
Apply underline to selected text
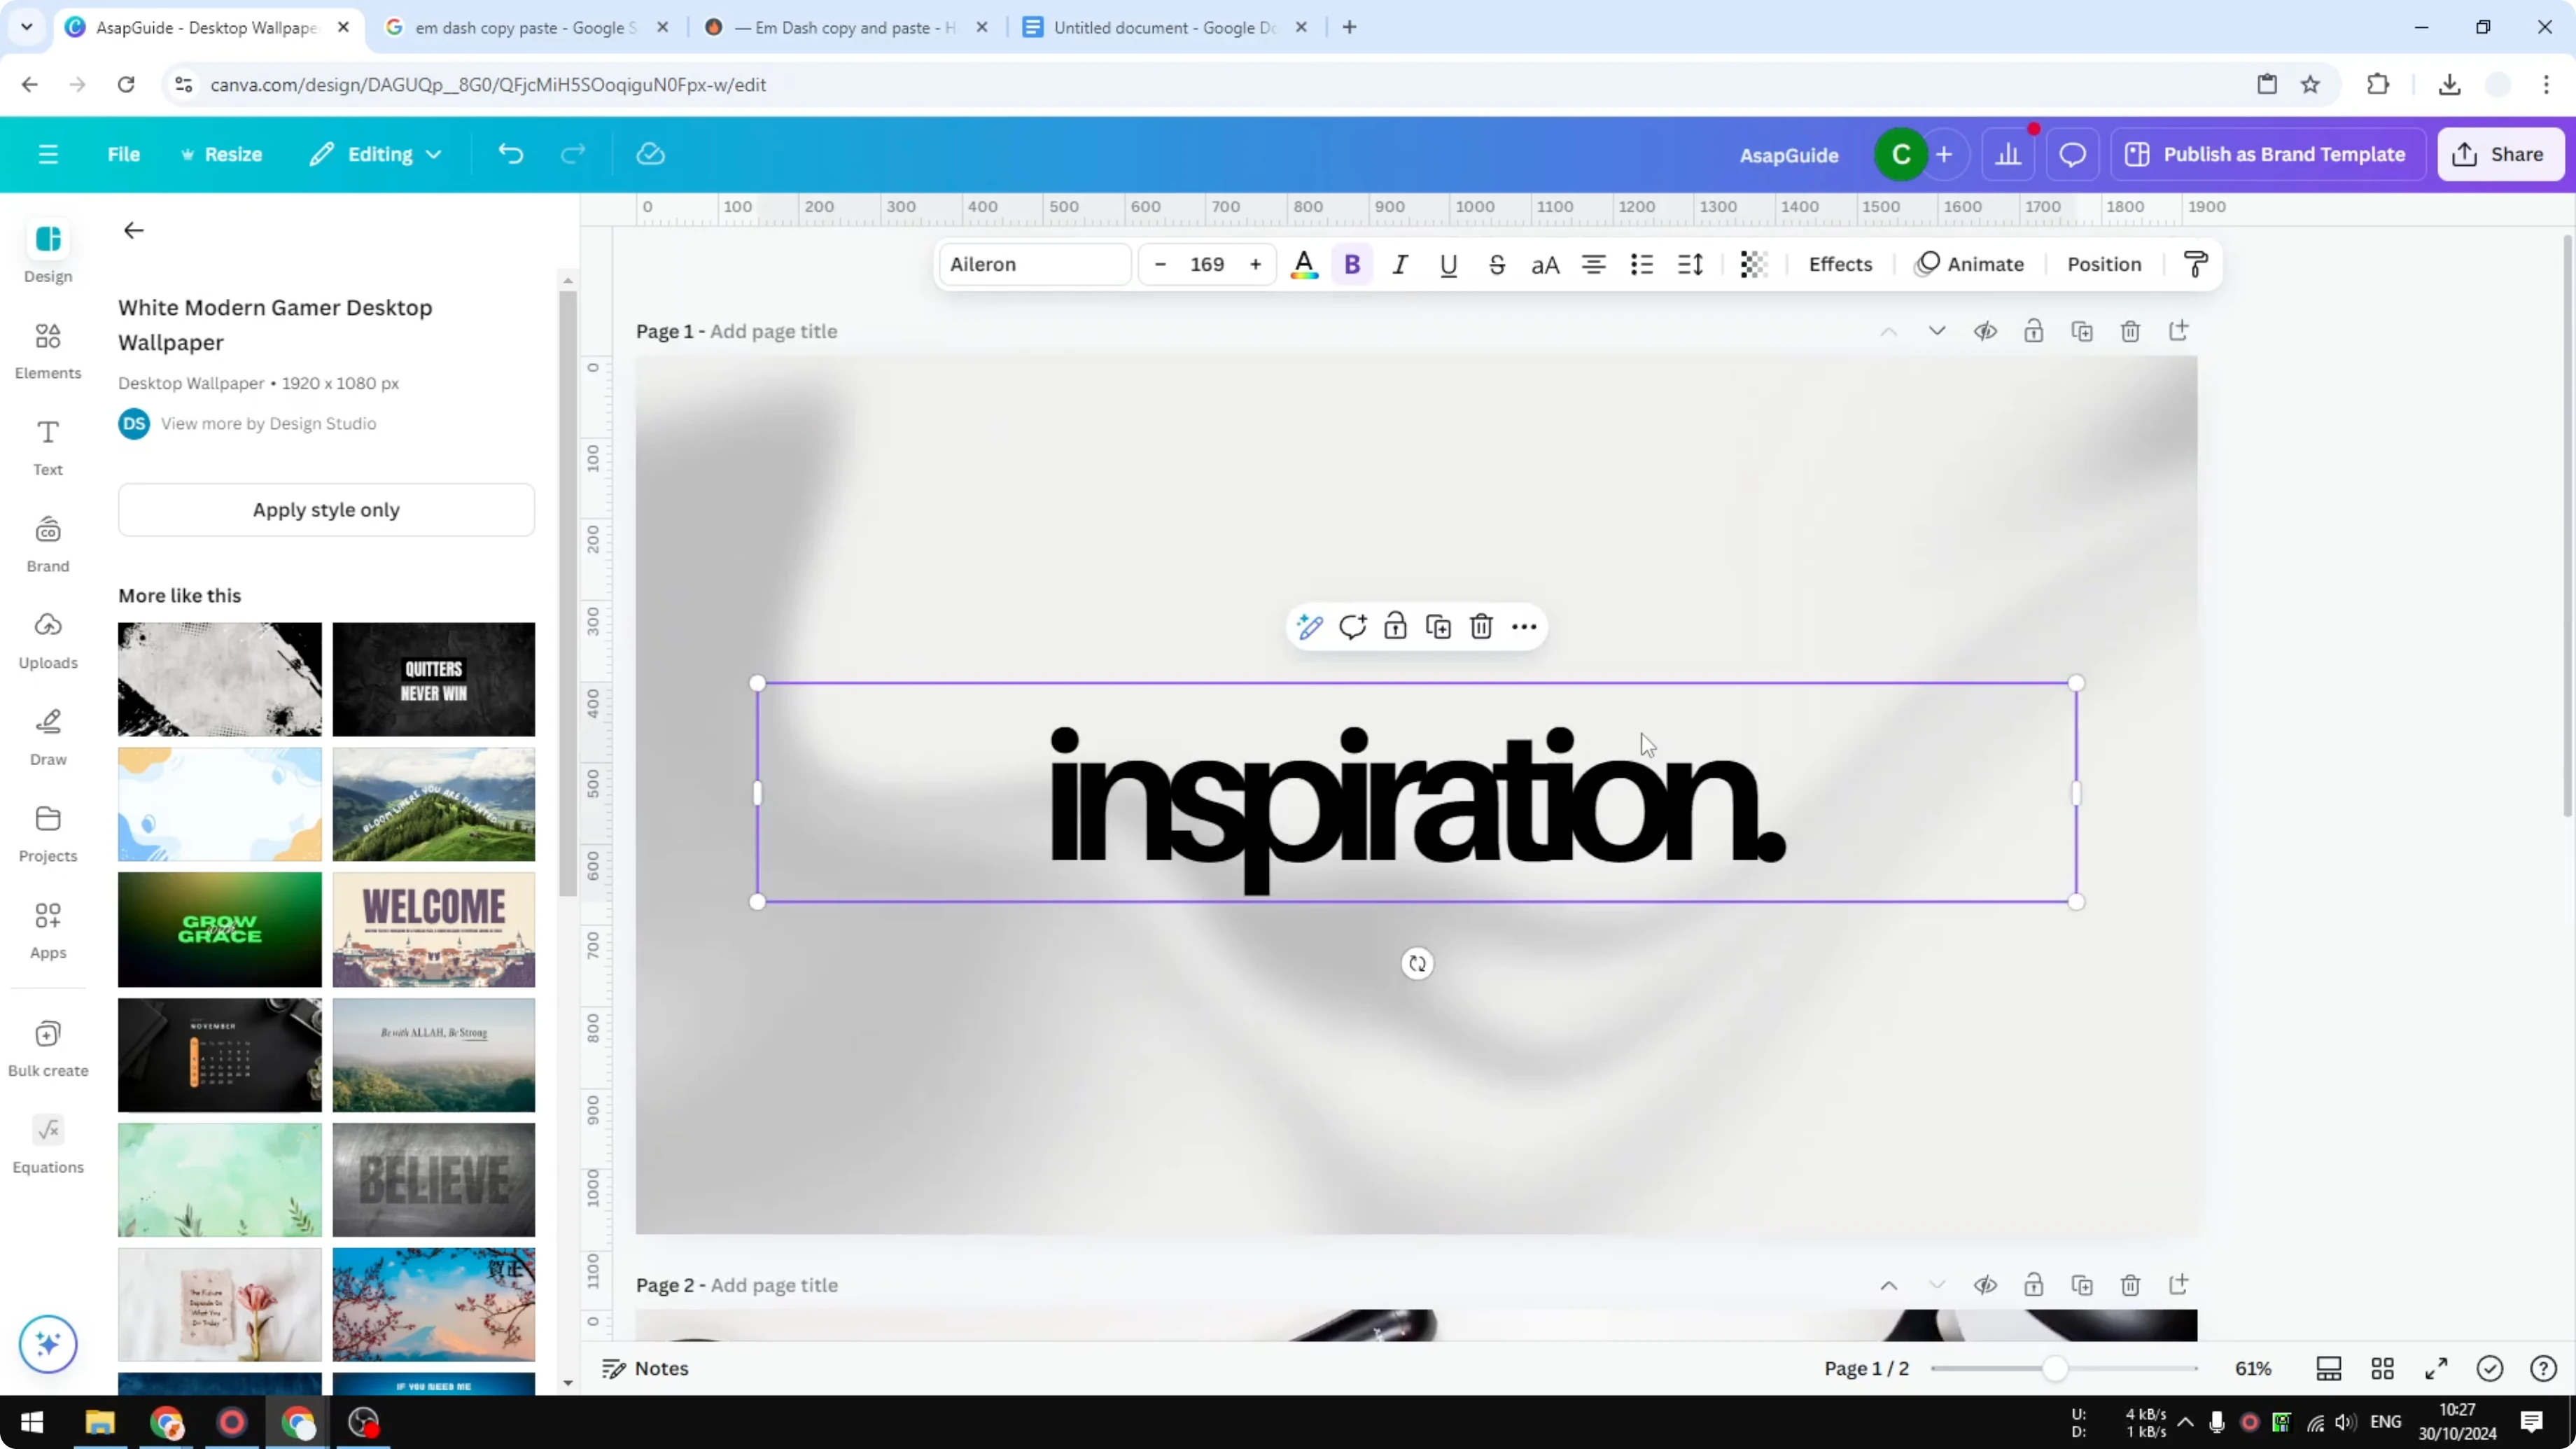point(1448,264)
